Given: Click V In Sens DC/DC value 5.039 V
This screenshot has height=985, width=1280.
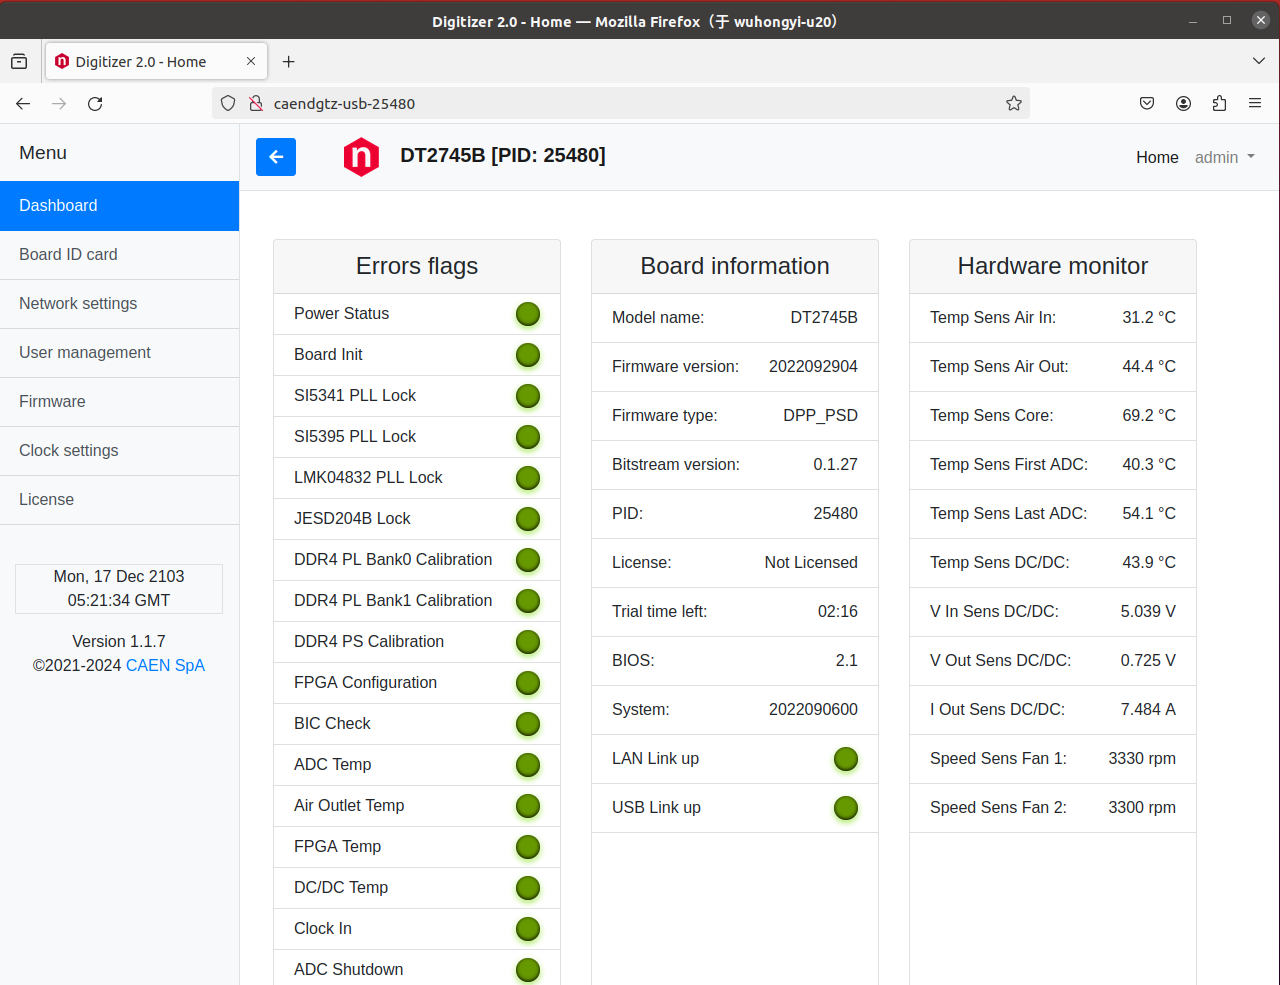Looking at the screenshot, I should (1148, 612).
